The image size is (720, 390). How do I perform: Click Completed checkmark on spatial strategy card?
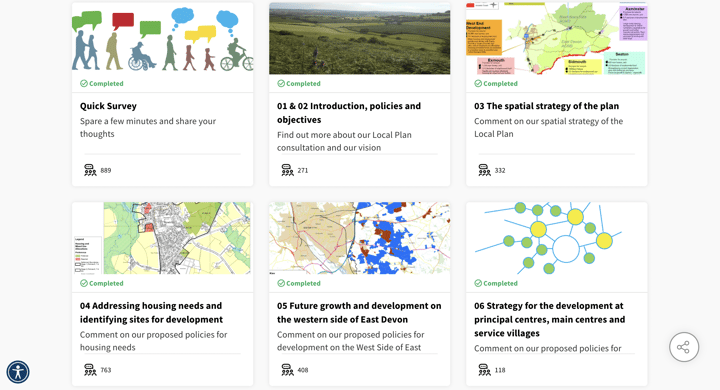(478, 84)
